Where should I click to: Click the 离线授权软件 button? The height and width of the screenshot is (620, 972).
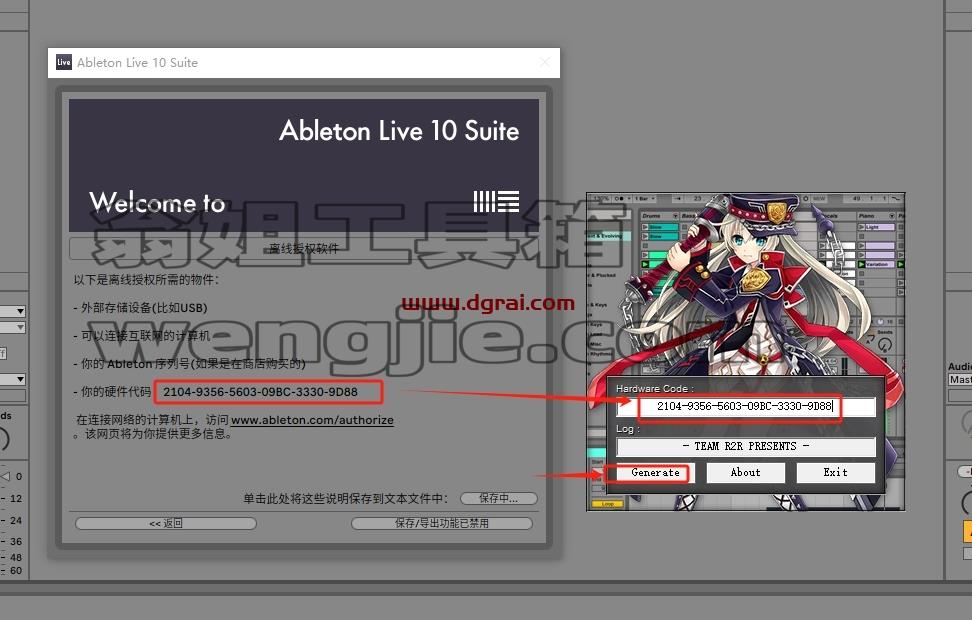point(304,249)
